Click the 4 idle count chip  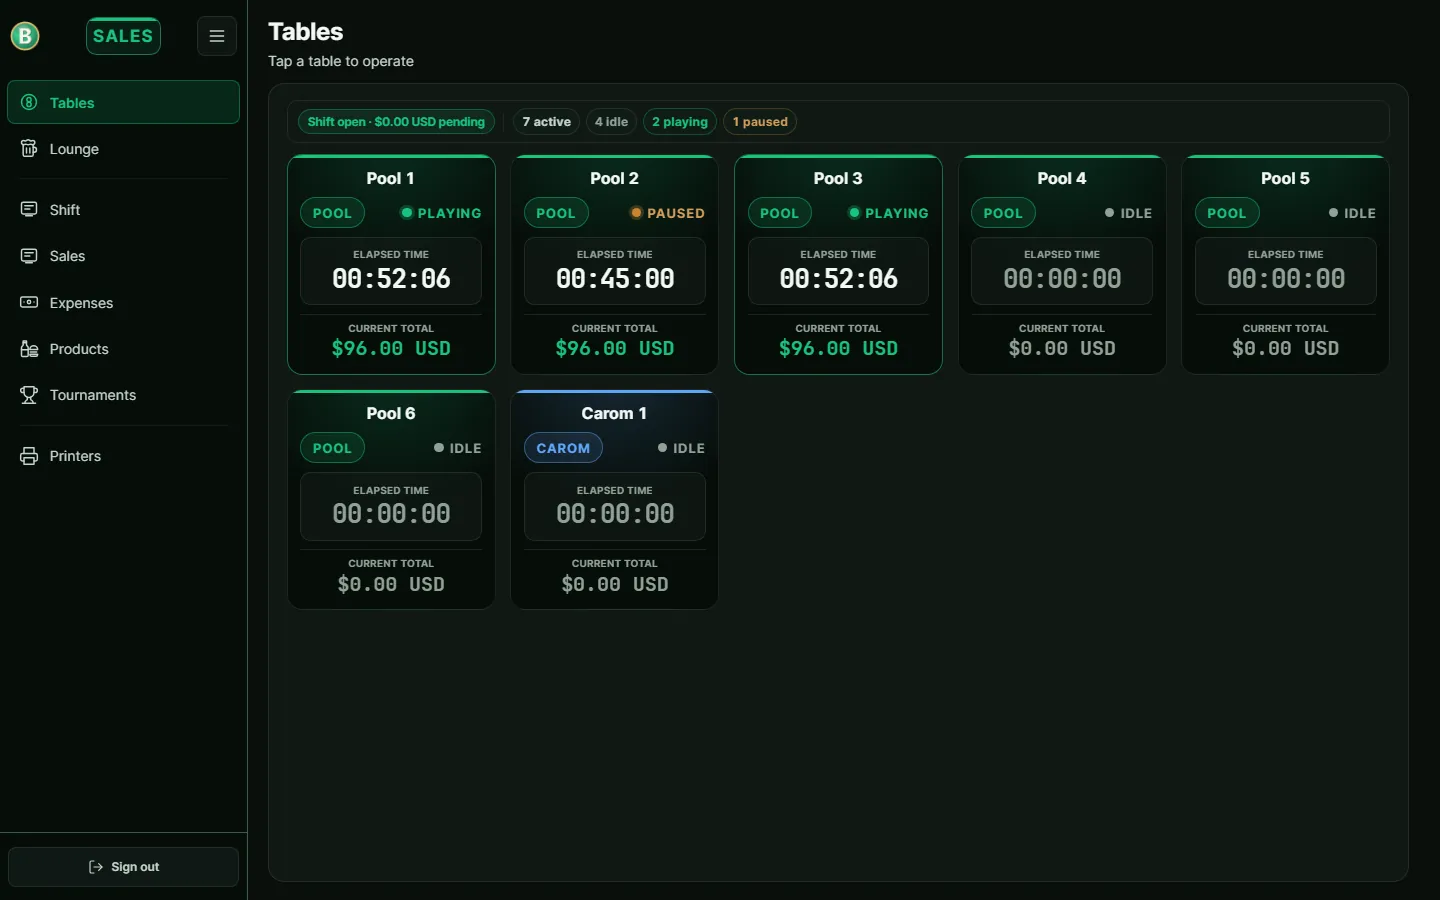[611, 122]
